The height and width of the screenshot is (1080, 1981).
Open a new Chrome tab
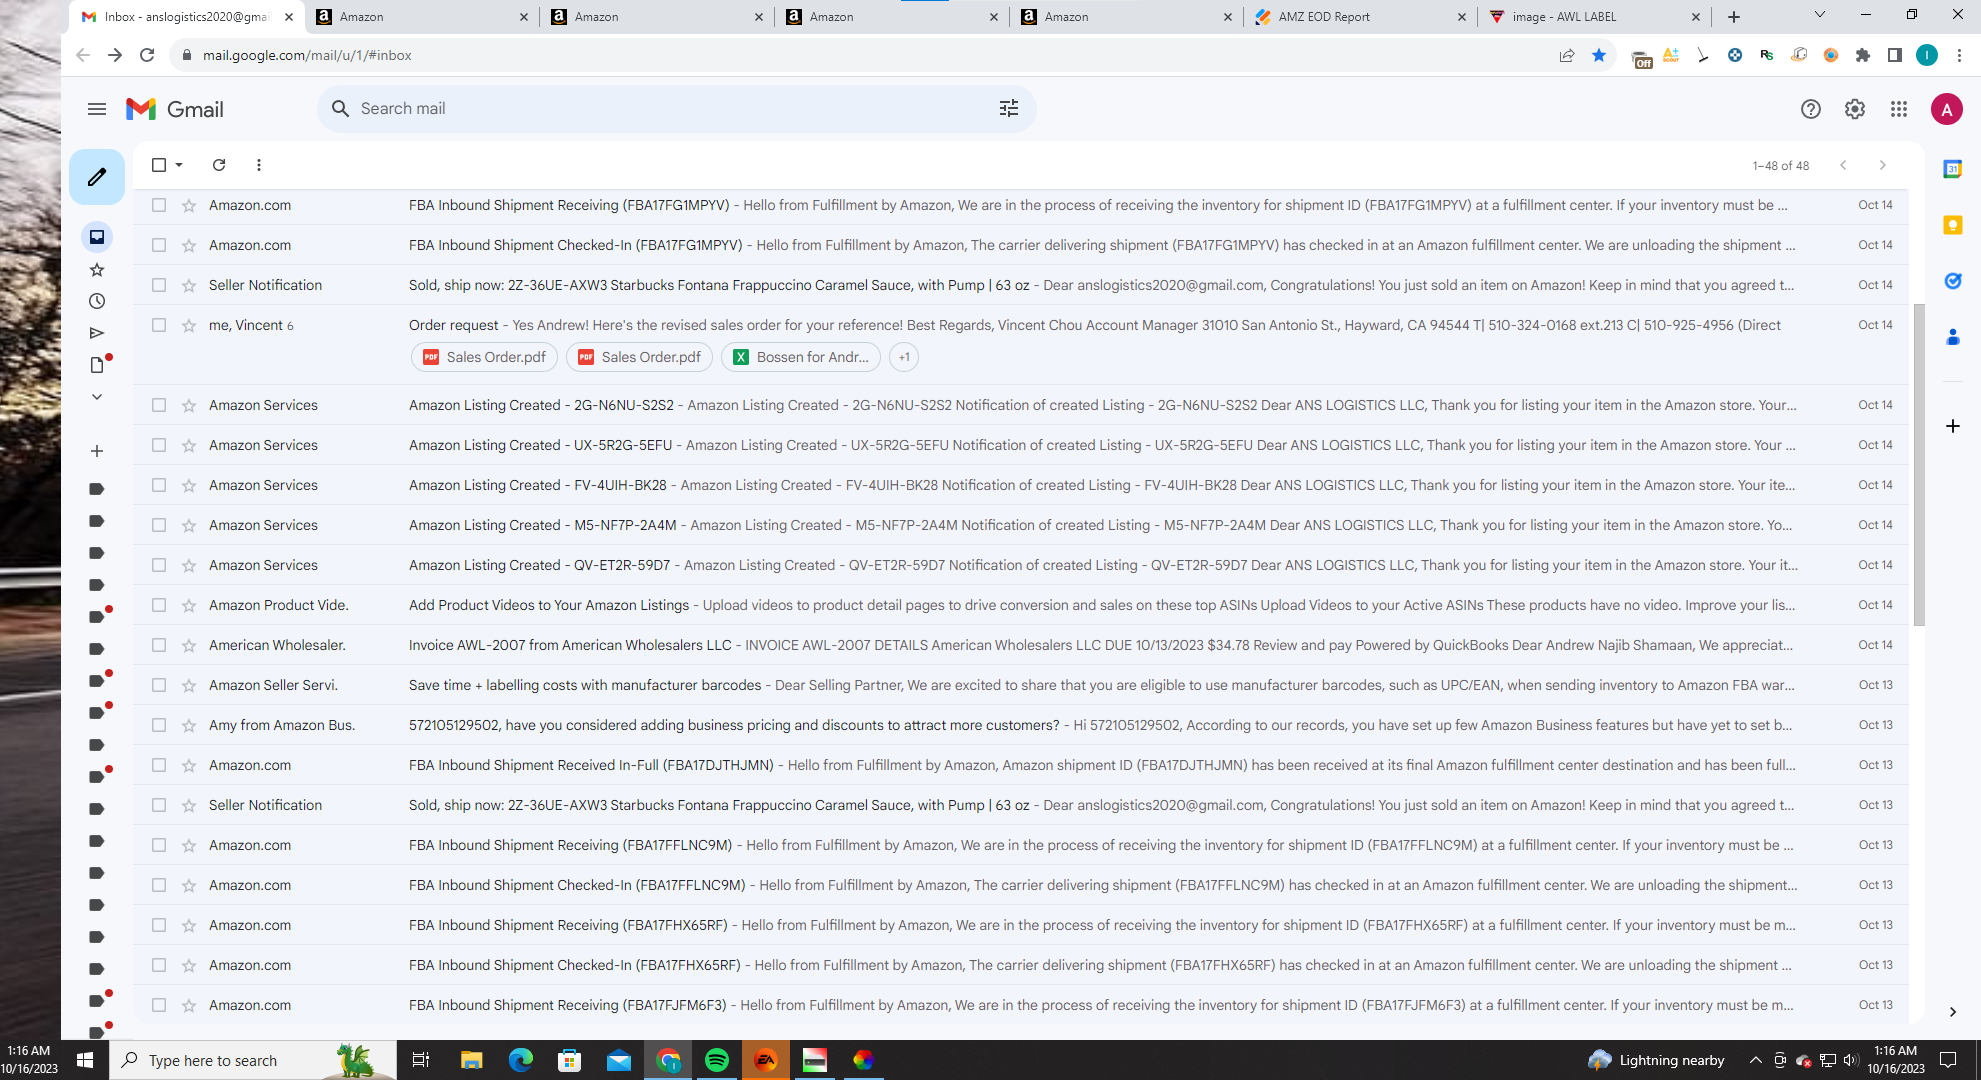[1734, 17]
